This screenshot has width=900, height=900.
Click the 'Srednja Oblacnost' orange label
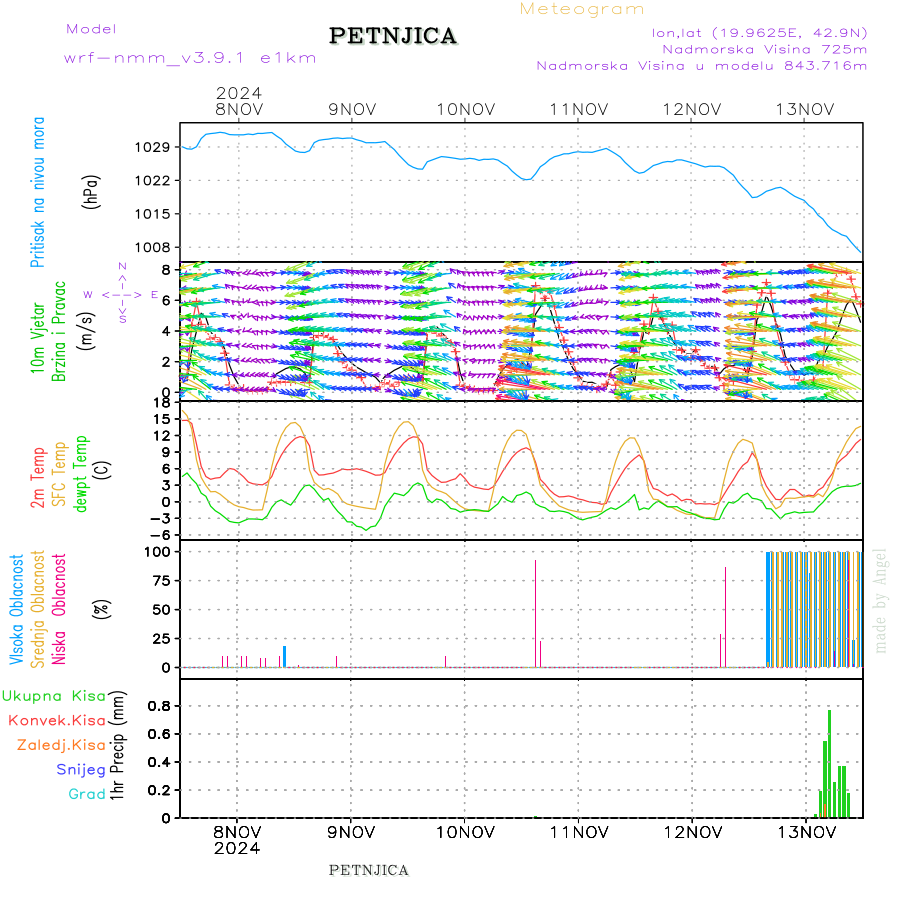point(37,610)
